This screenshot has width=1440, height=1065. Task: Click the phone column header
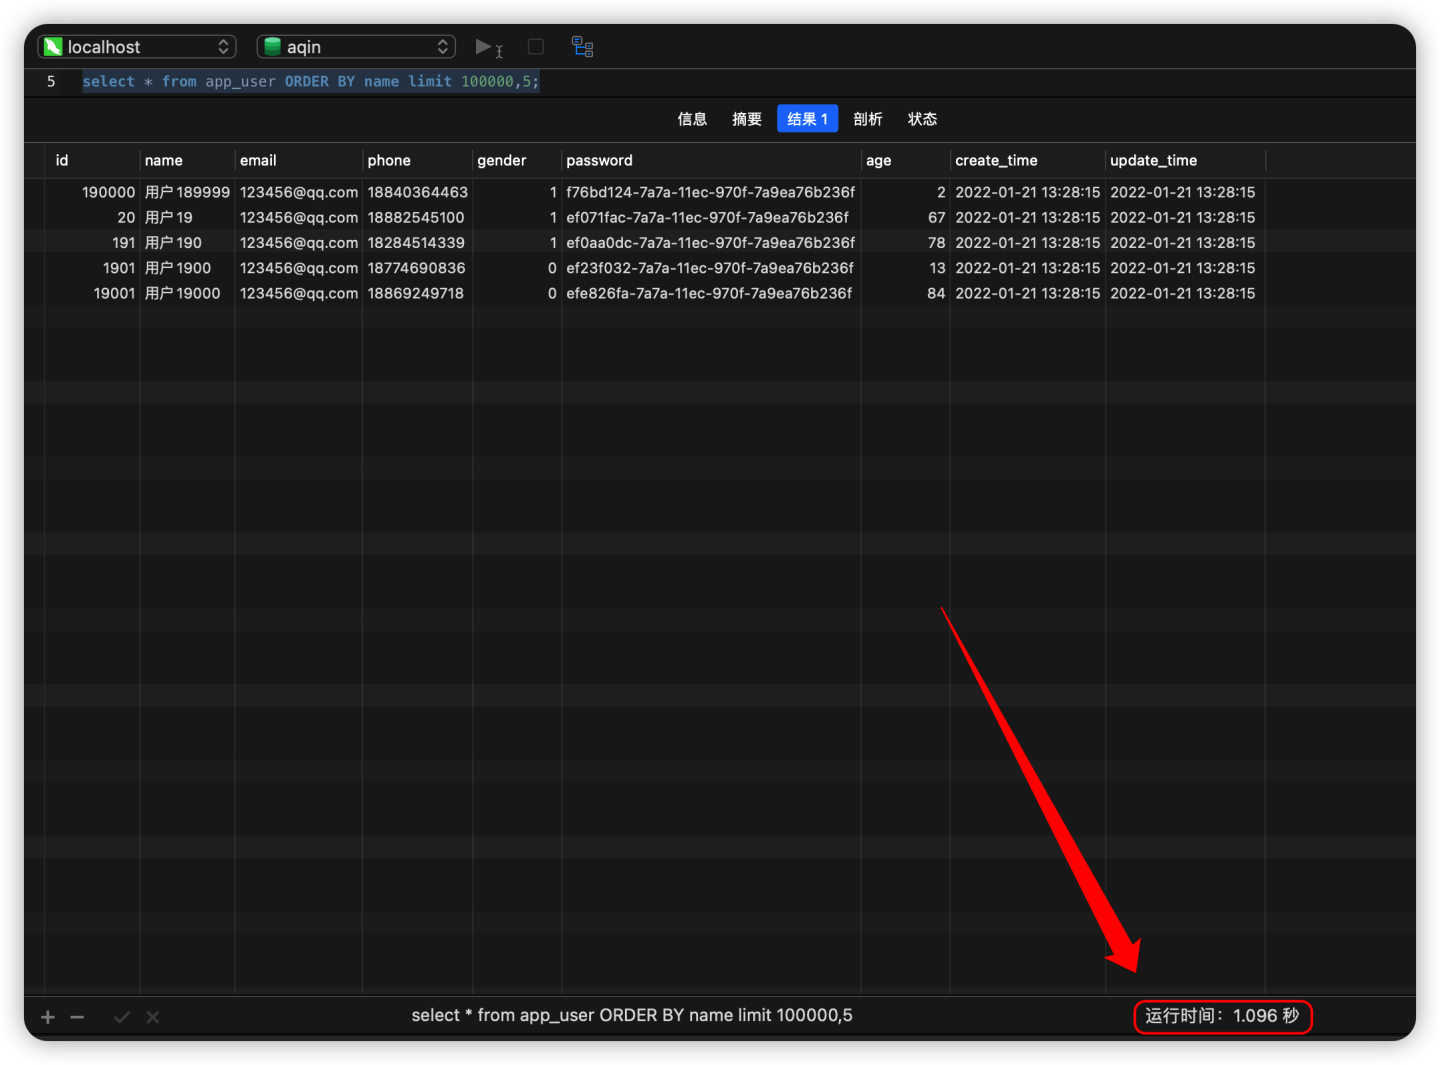(x=417, y=160)
